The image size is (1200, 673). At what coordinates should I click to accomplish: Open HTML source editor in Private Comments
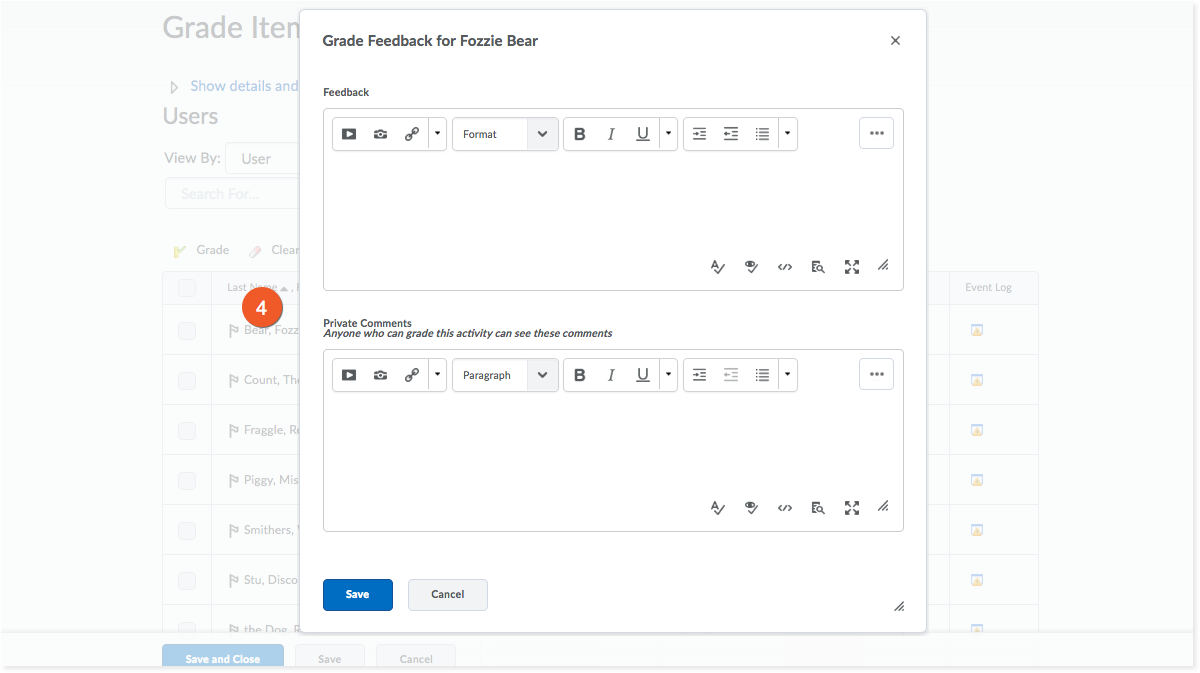pyautogui.click(x=785, y=508)
